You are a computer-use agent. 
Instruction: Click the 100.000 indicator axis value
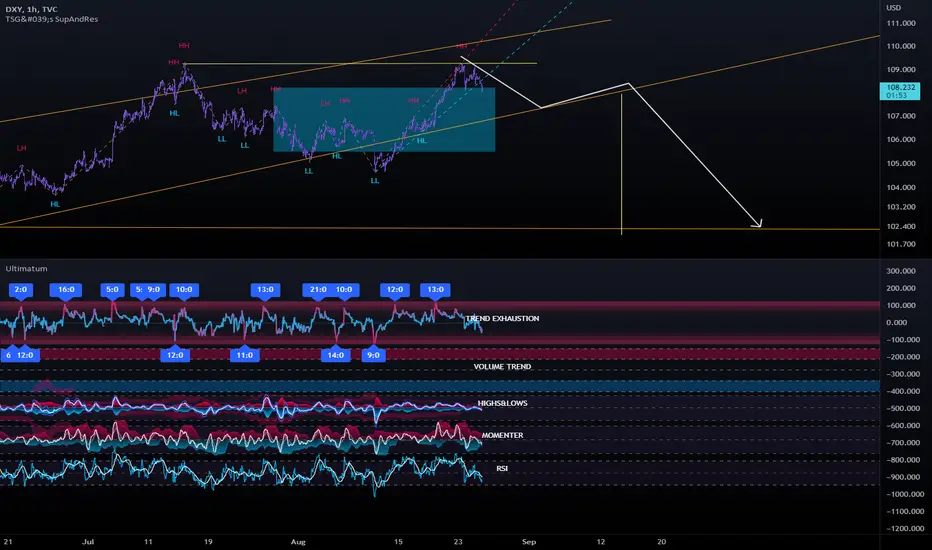(x=901, y=306)
